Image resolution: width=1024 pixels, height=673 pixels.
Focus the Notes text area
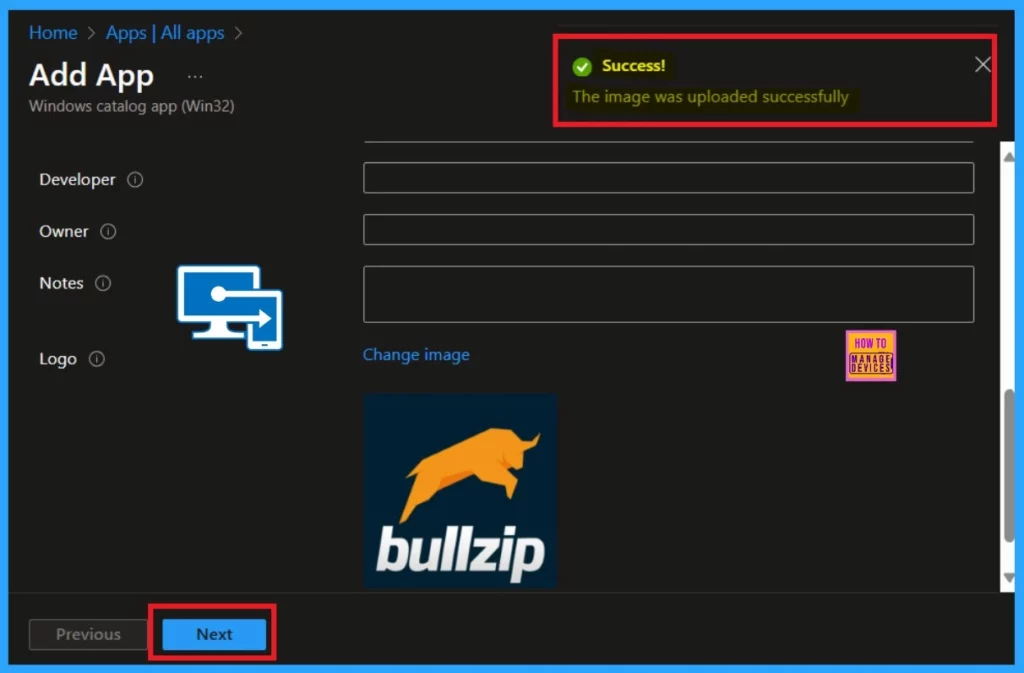click(x=668, y=294)
